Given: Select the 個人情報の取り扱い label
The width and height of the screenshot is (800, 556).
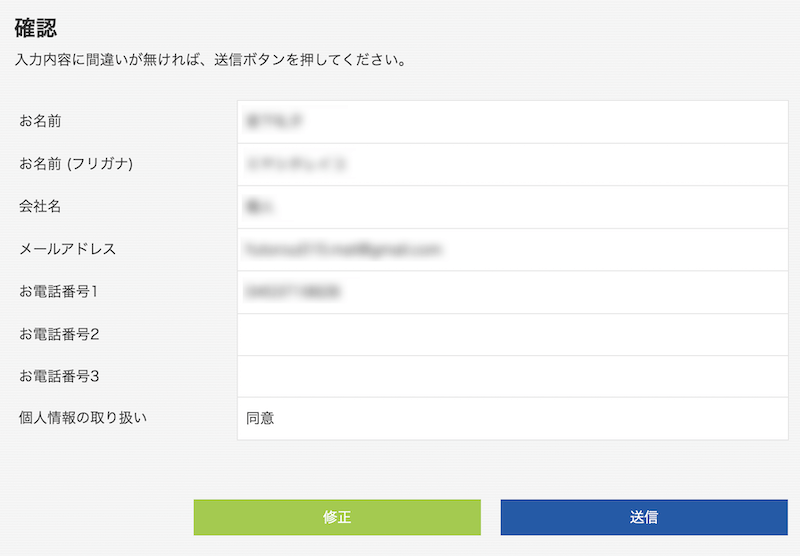Looking at the screenshot, I should point(83,418).
